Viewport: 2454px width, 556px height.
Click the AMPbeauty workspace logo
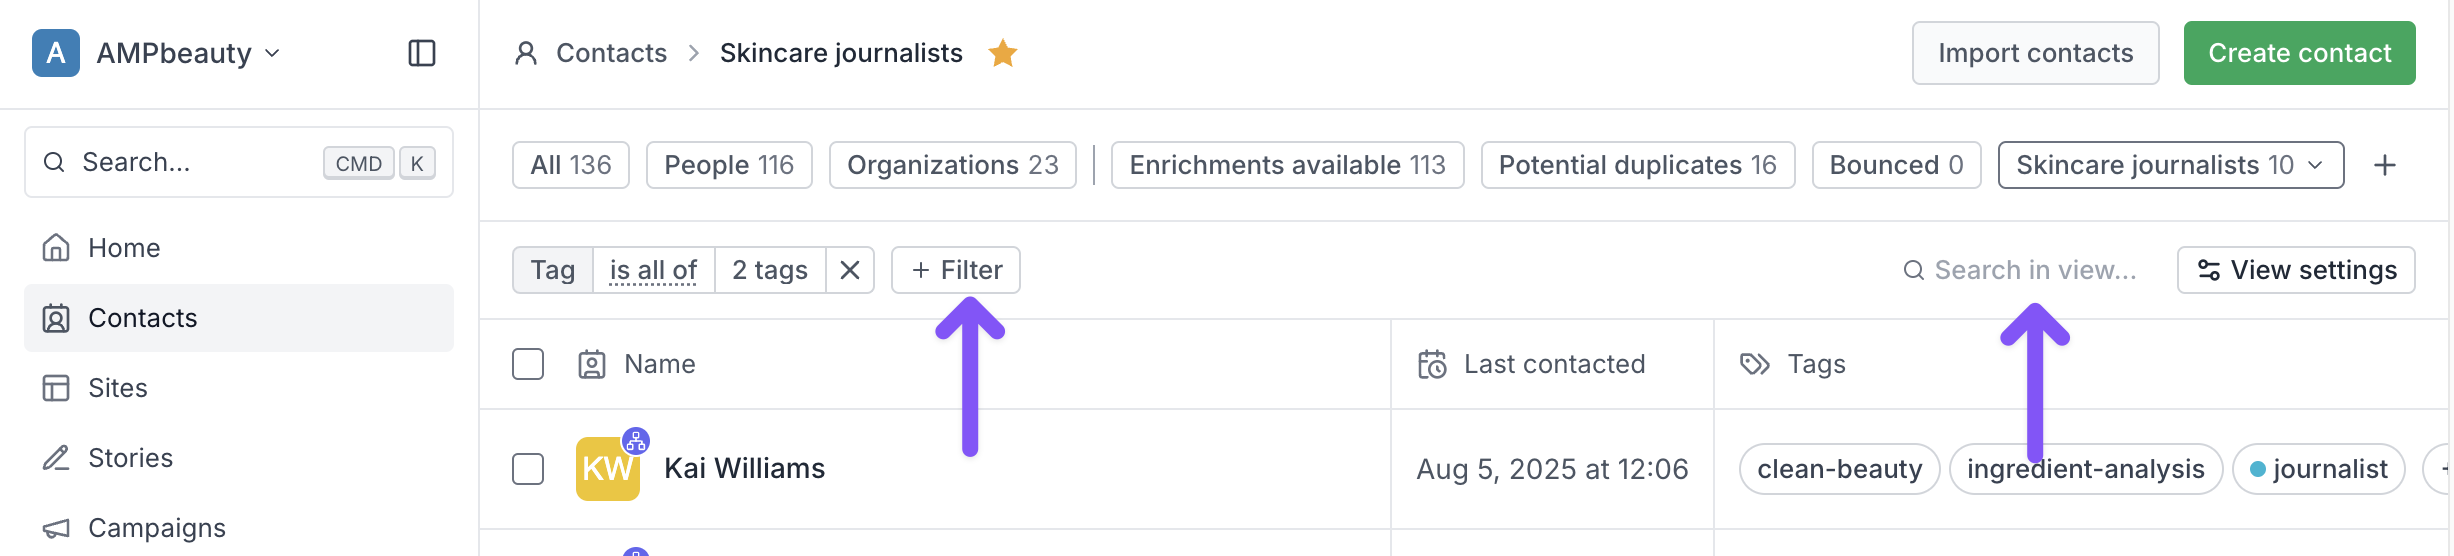point(56,53)
